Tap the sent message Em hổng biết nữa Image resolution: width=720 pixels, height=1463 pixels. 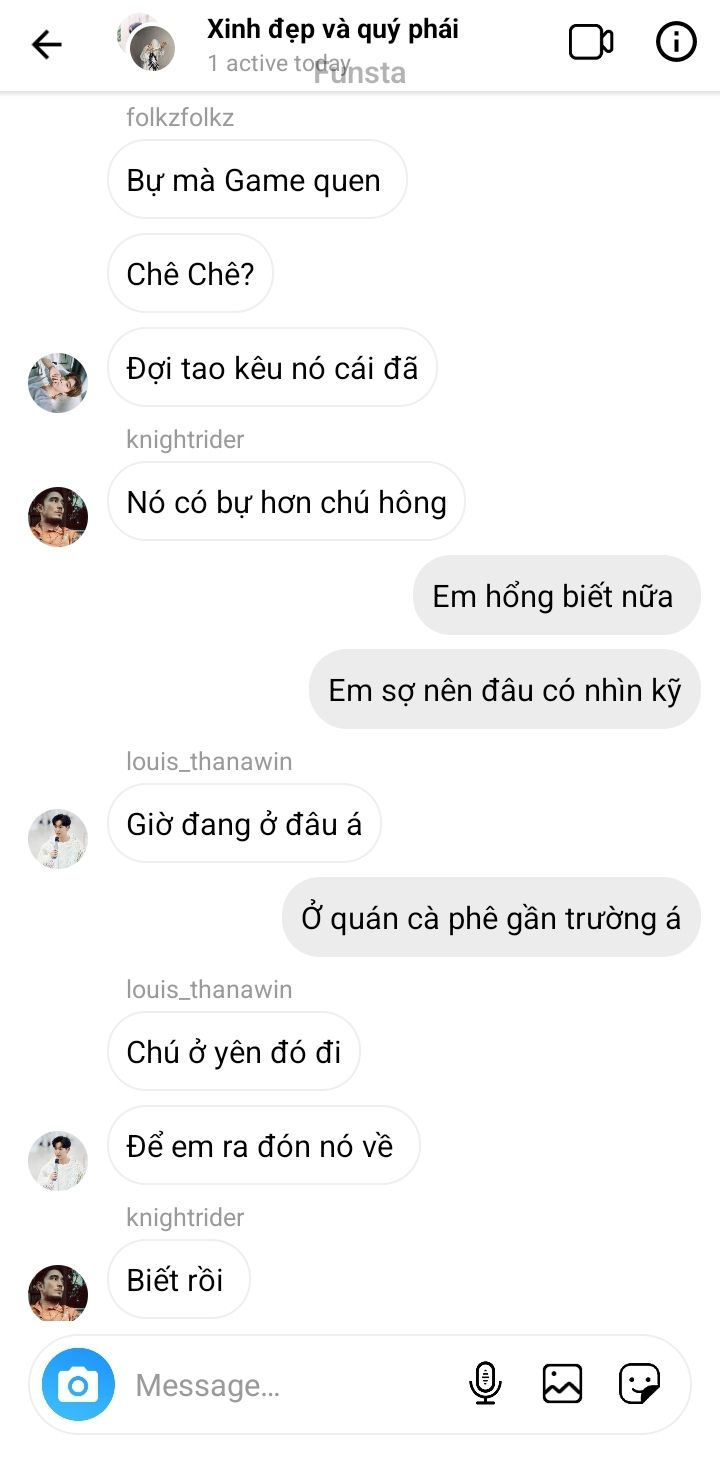coord(557,596)
